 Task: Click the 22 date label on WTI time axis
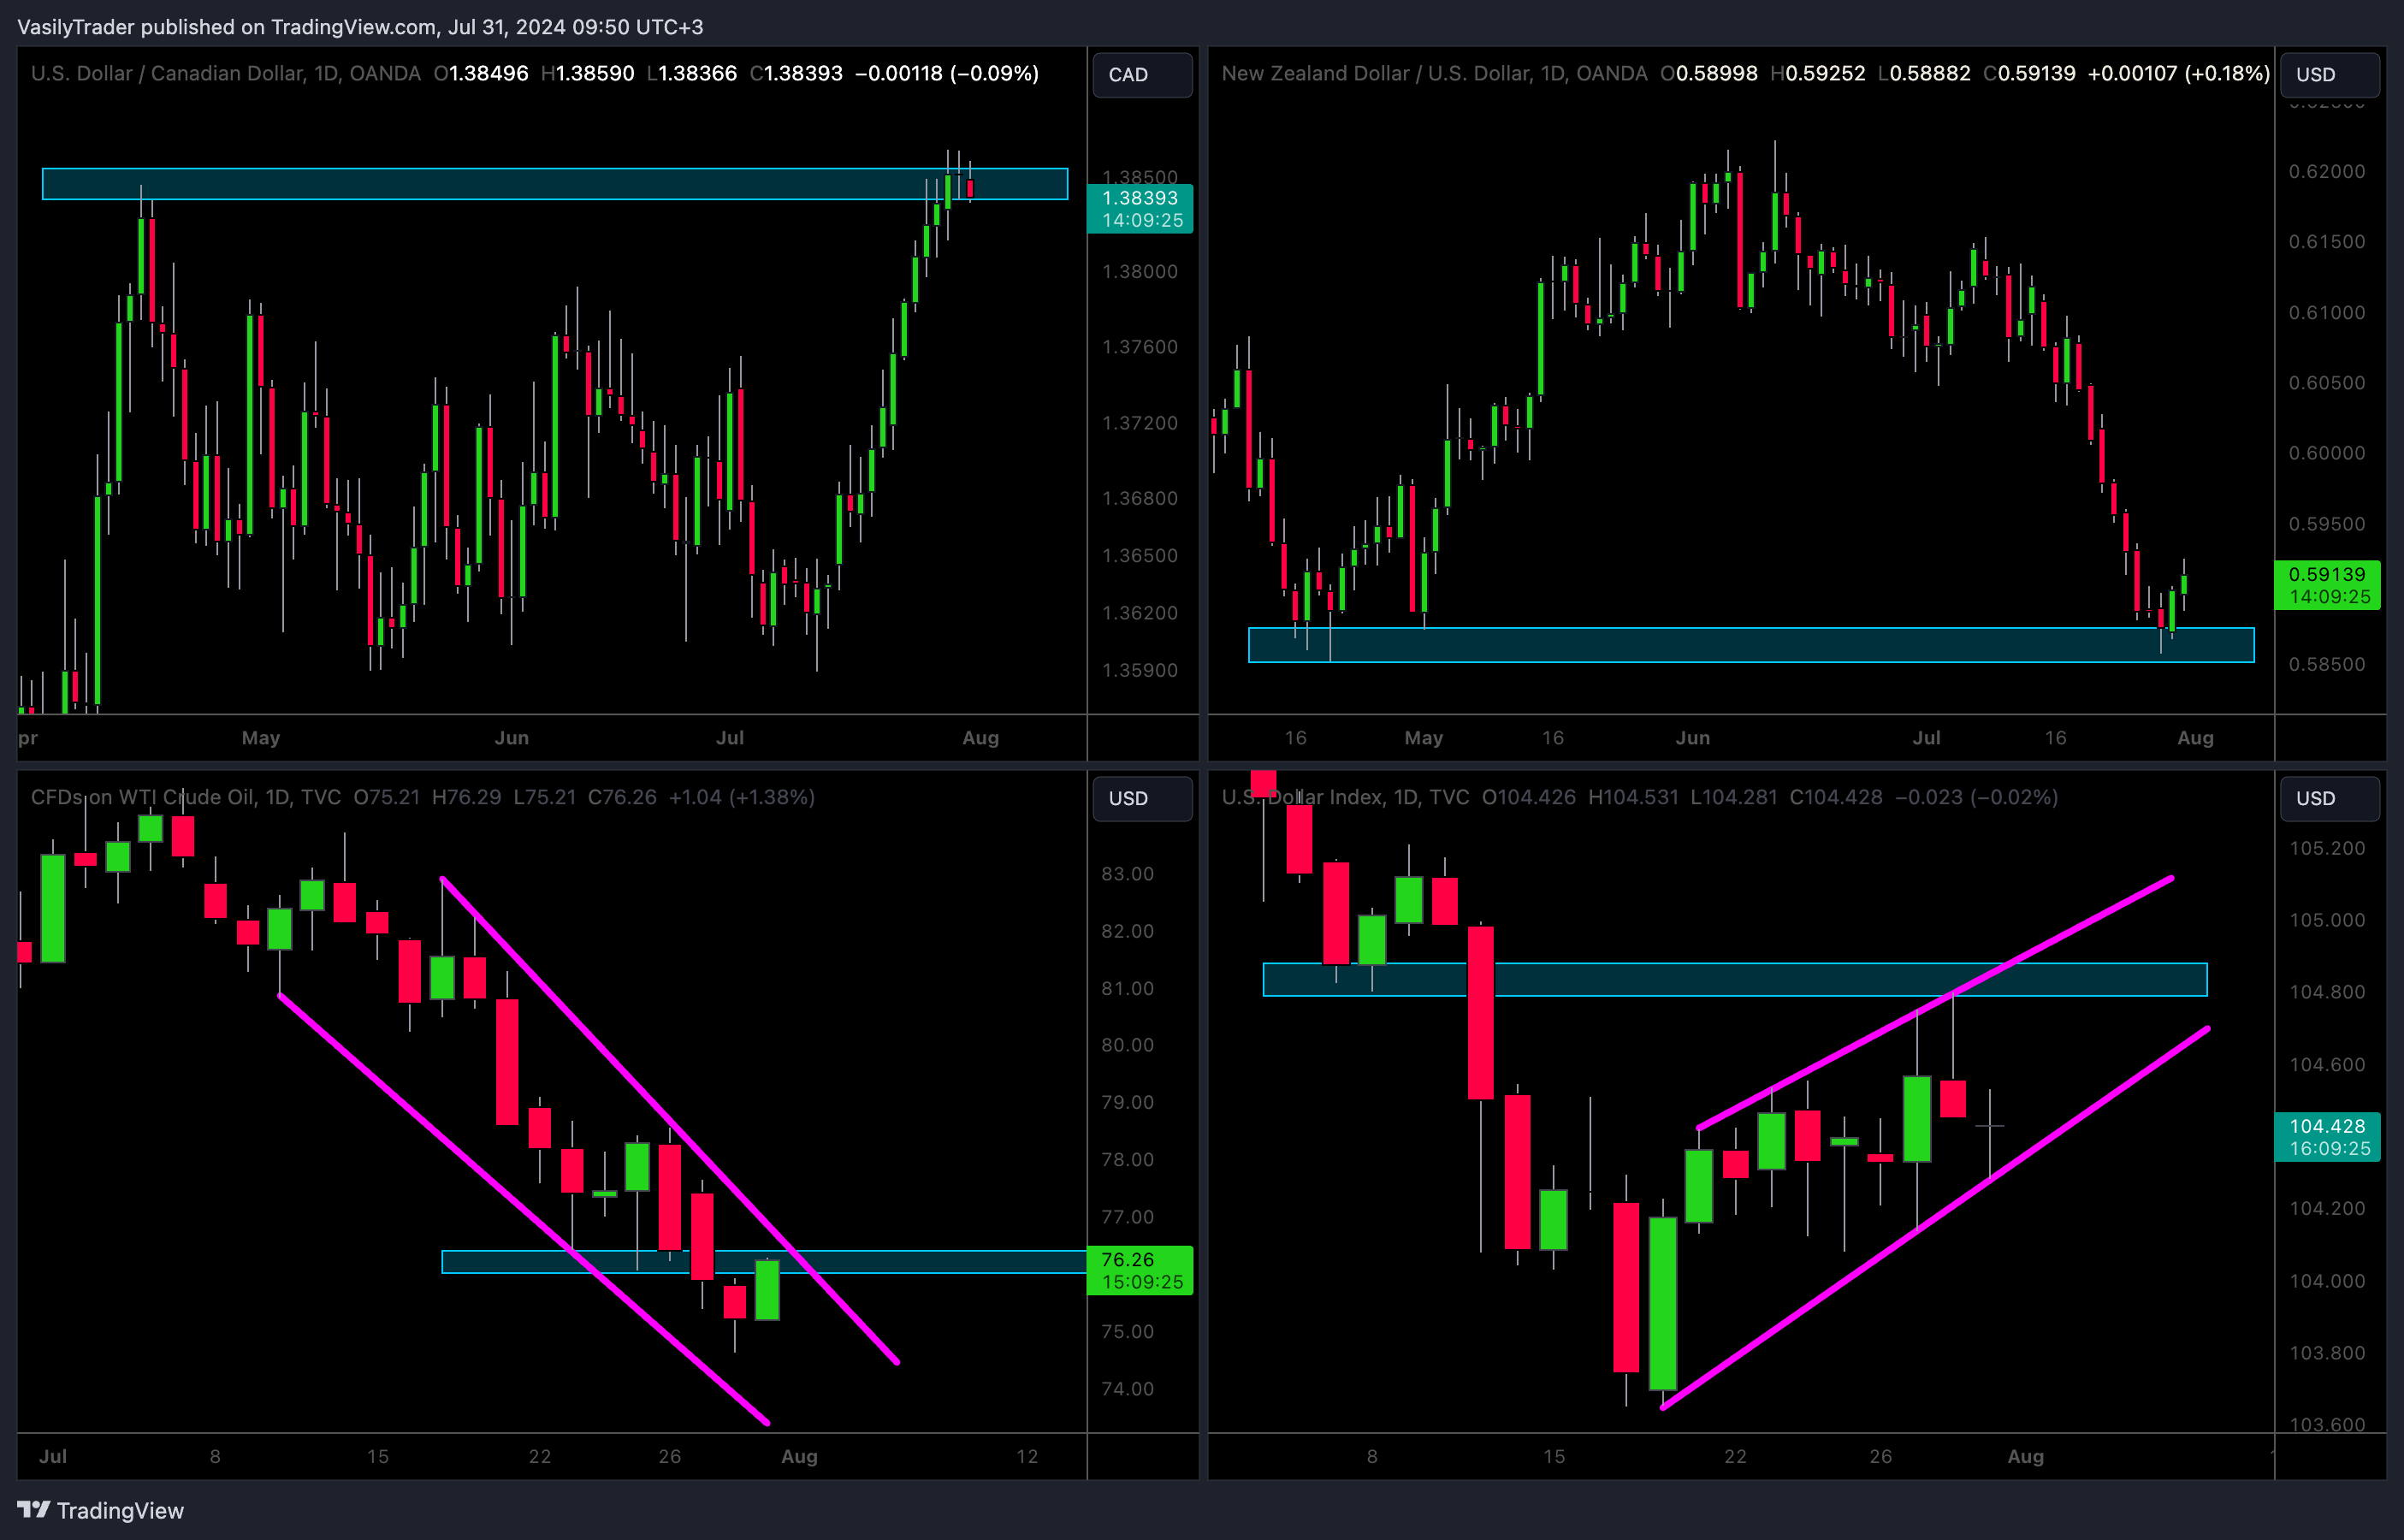click(x=539, y=1457)
